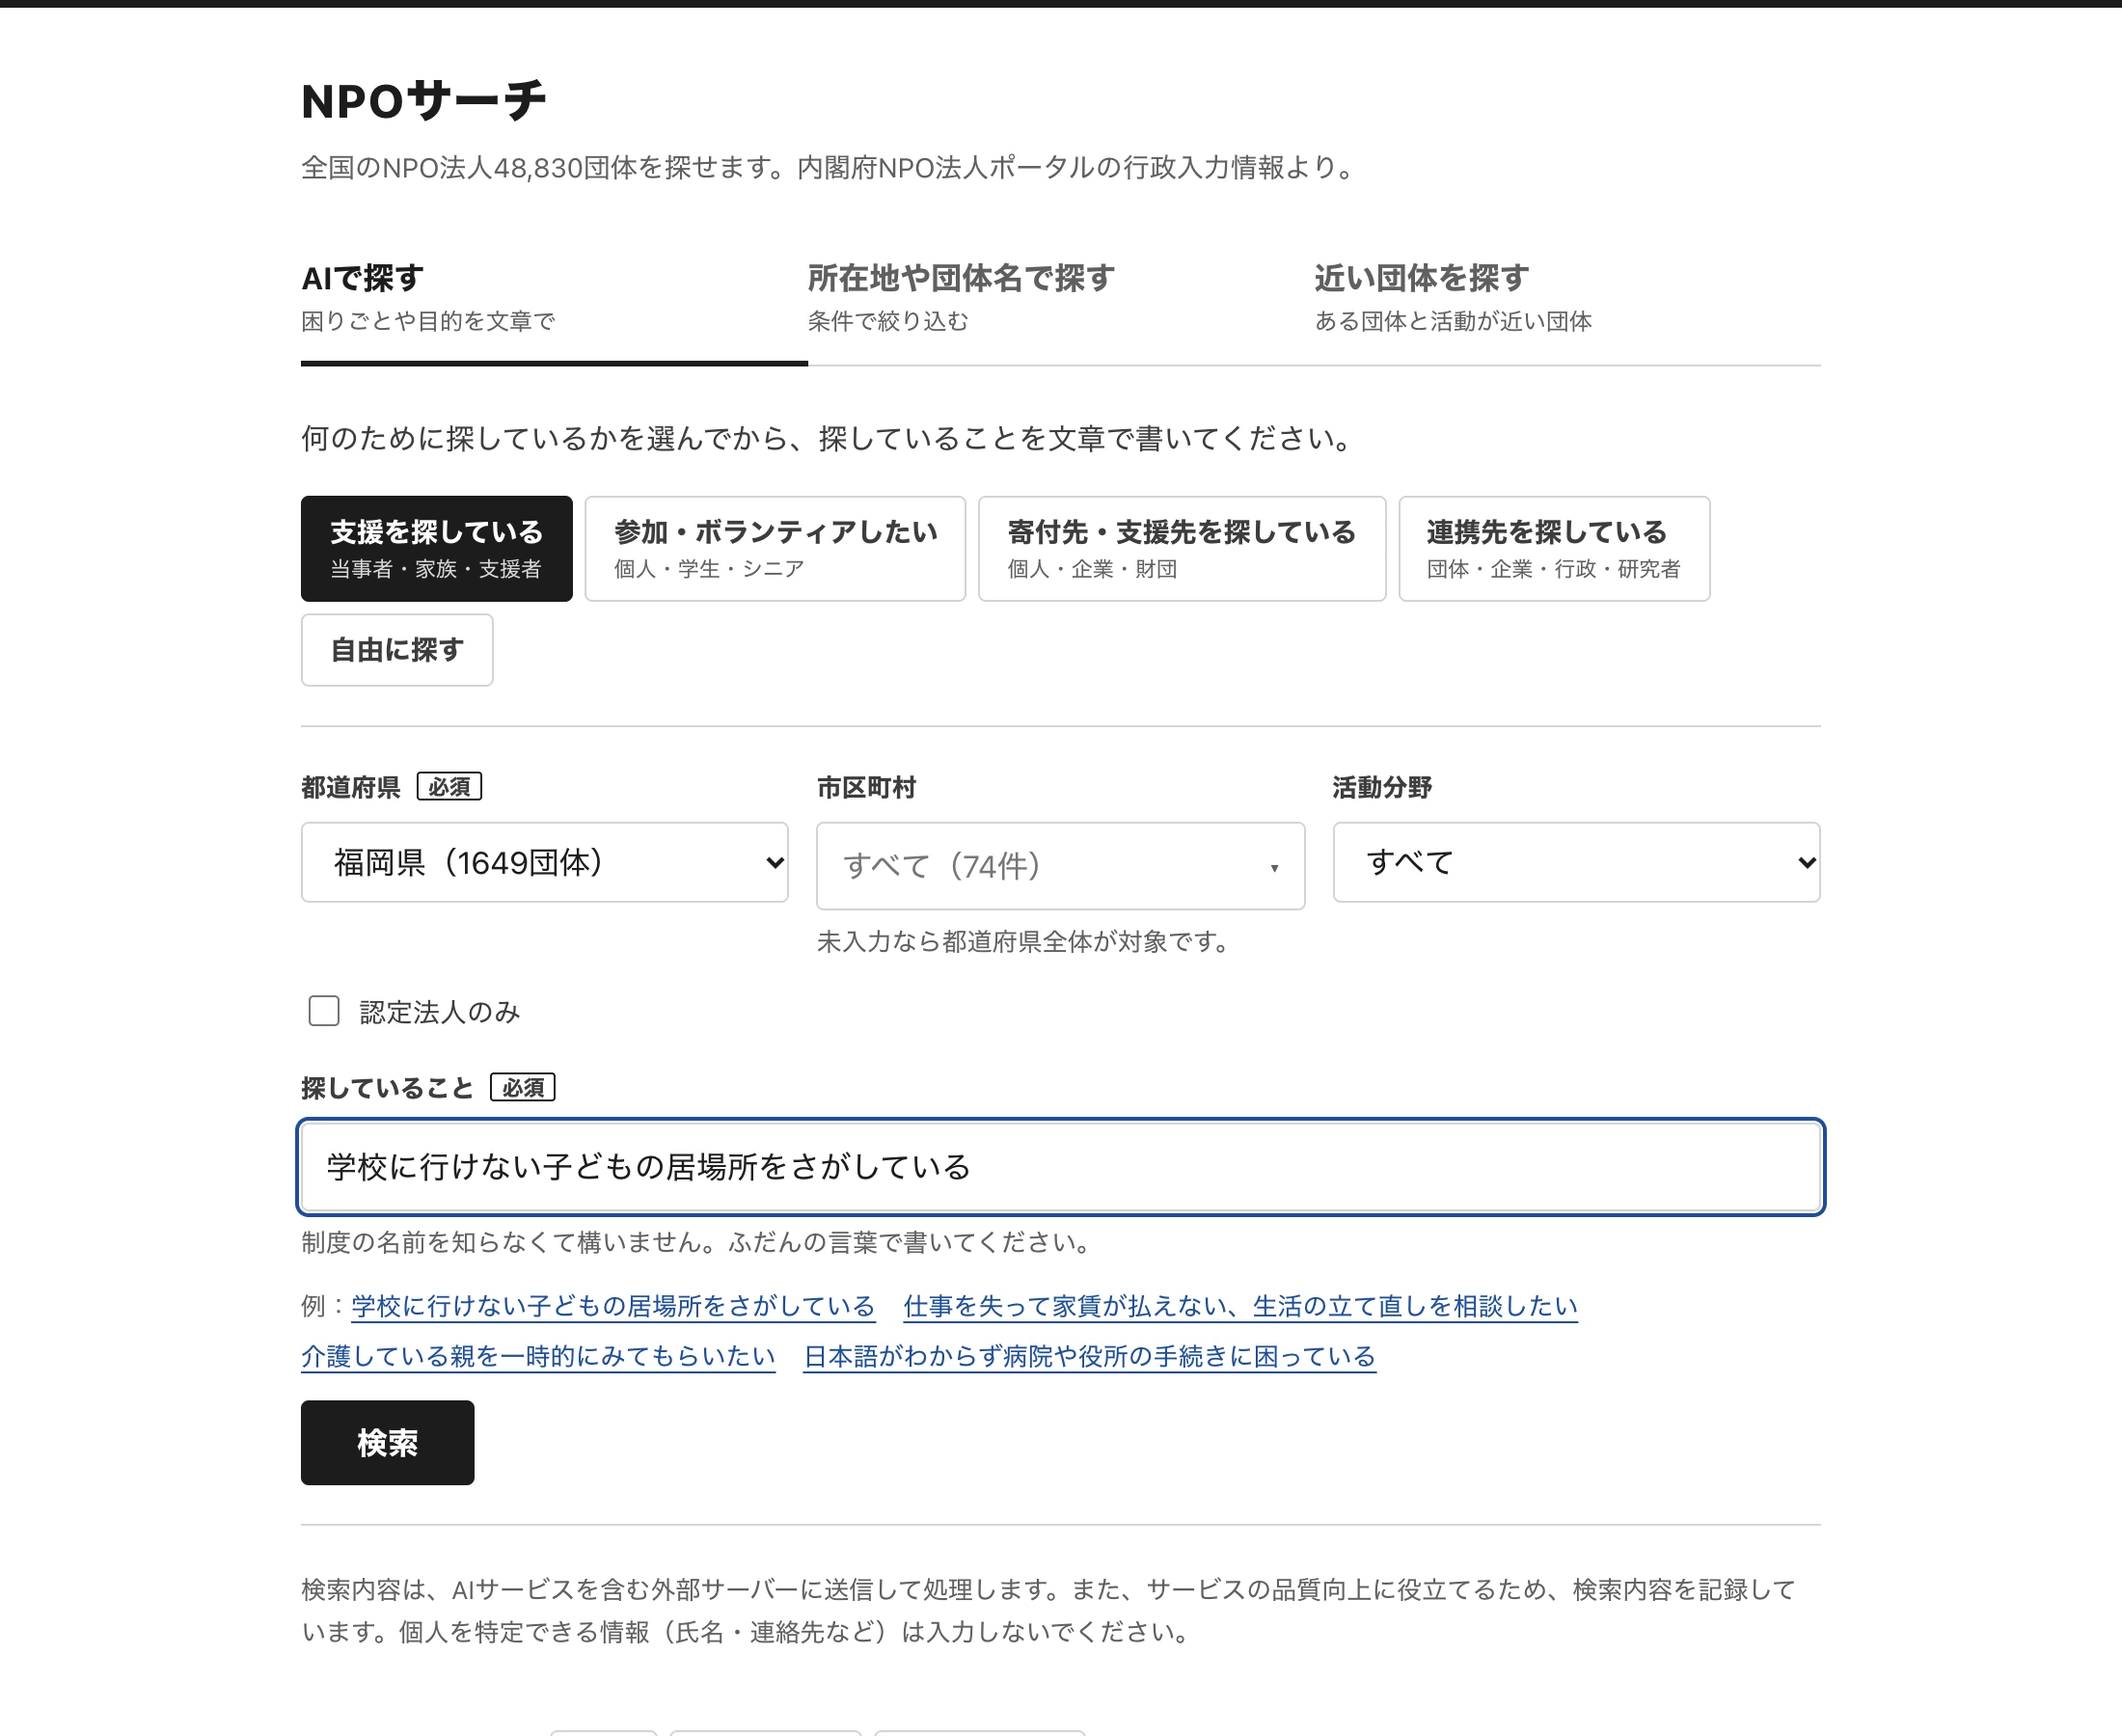Select the 寄付先・支援先を探している purpose button
This screenshot has width=2122, height=1736.
[1182, 549]
